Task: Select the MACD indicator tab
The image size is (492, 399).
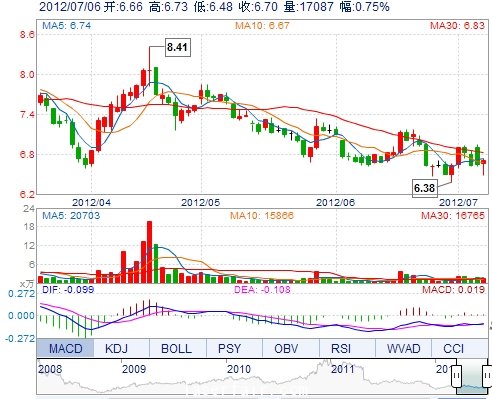Action: (65, 349)
